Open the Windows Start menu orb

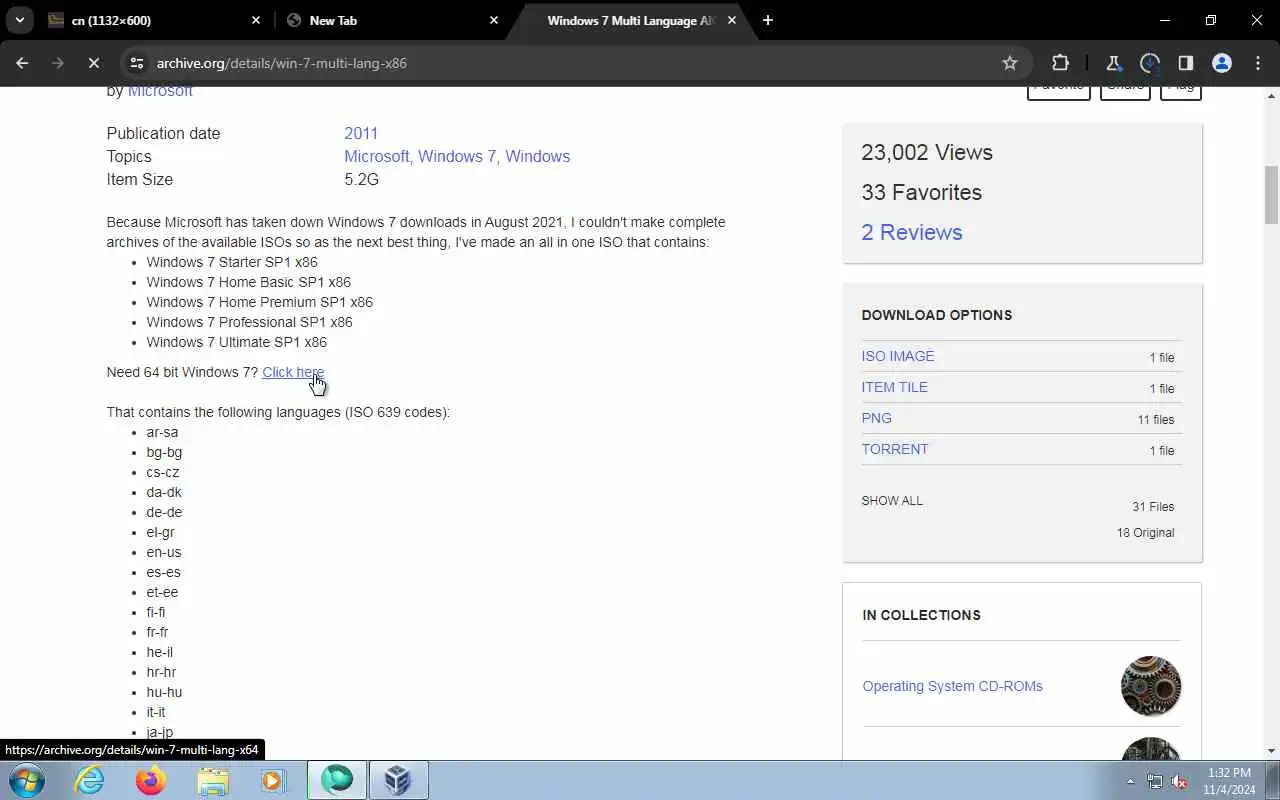point(27,780)
